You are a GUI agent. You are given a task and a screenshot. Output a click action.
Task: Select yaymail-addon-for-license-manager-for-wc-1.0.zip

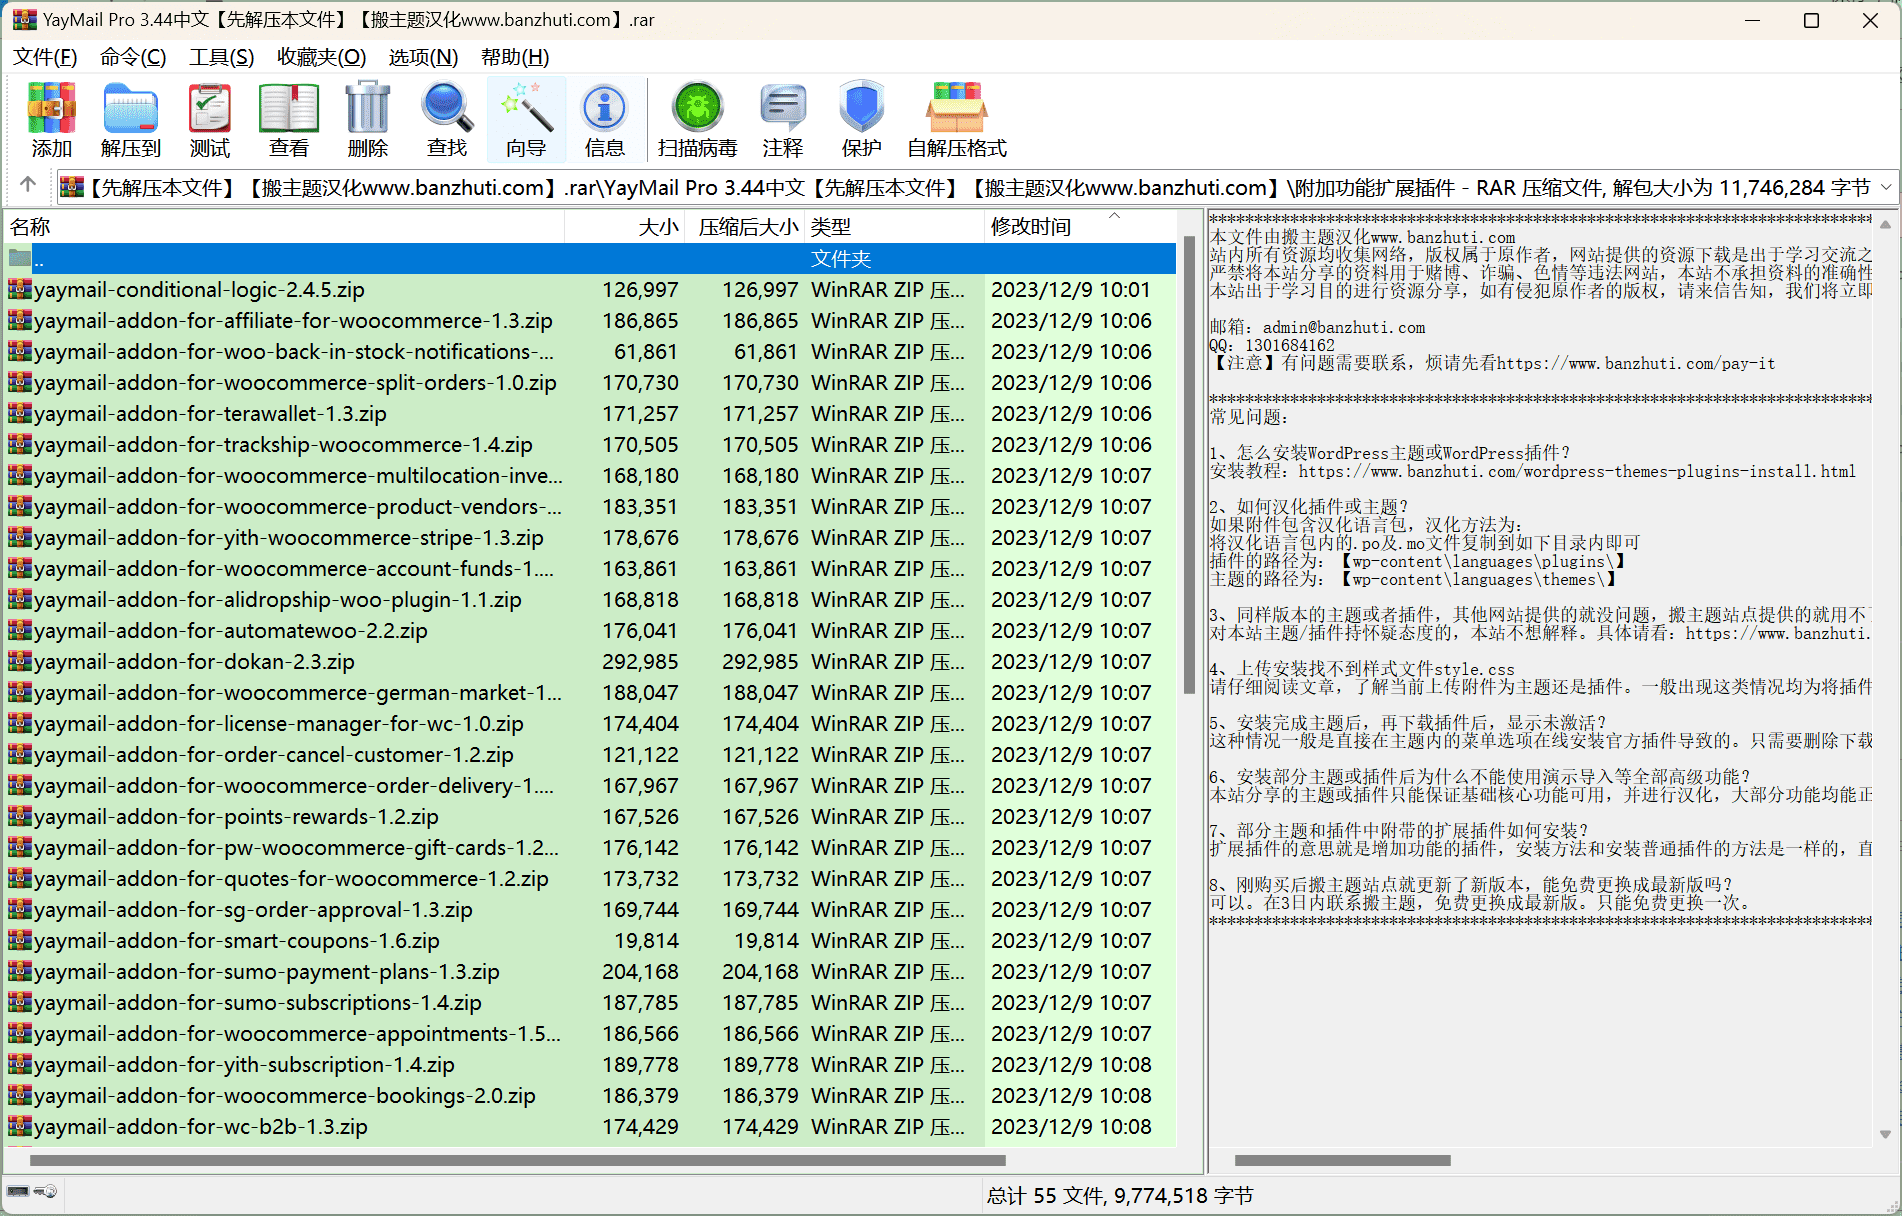pyautogui.click(x=590, y=724)
